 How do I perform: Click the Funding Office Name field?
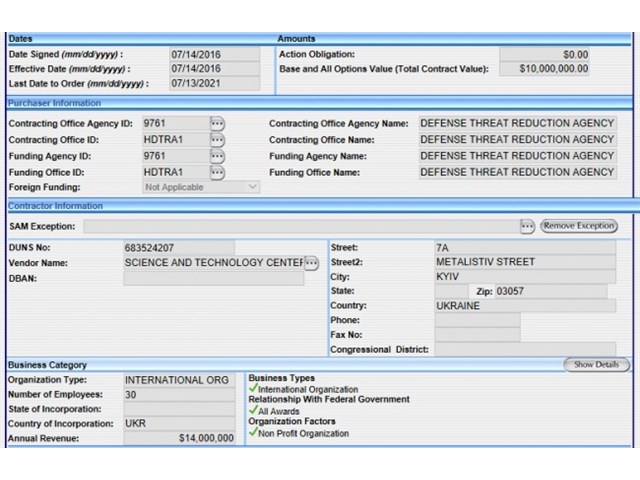pyautogui.click(x=518, y=172)
